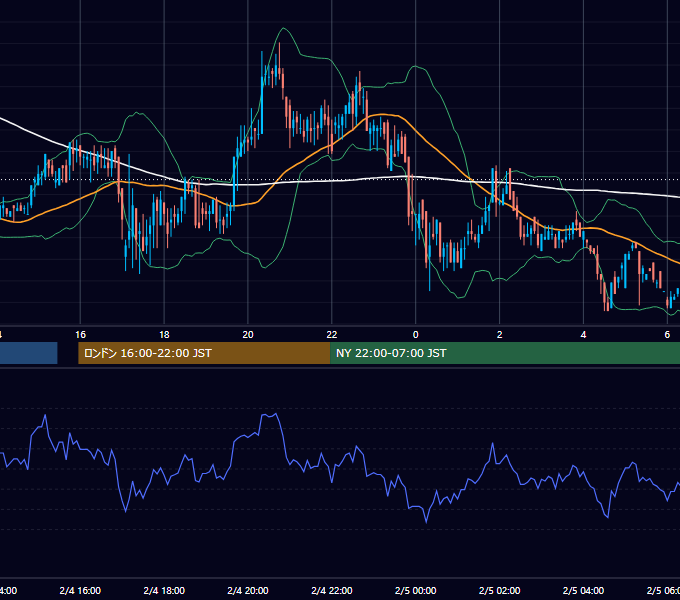
Task: Click the "2/4 18:00" date label on the oscillator axis
Action: pos(164,590)
